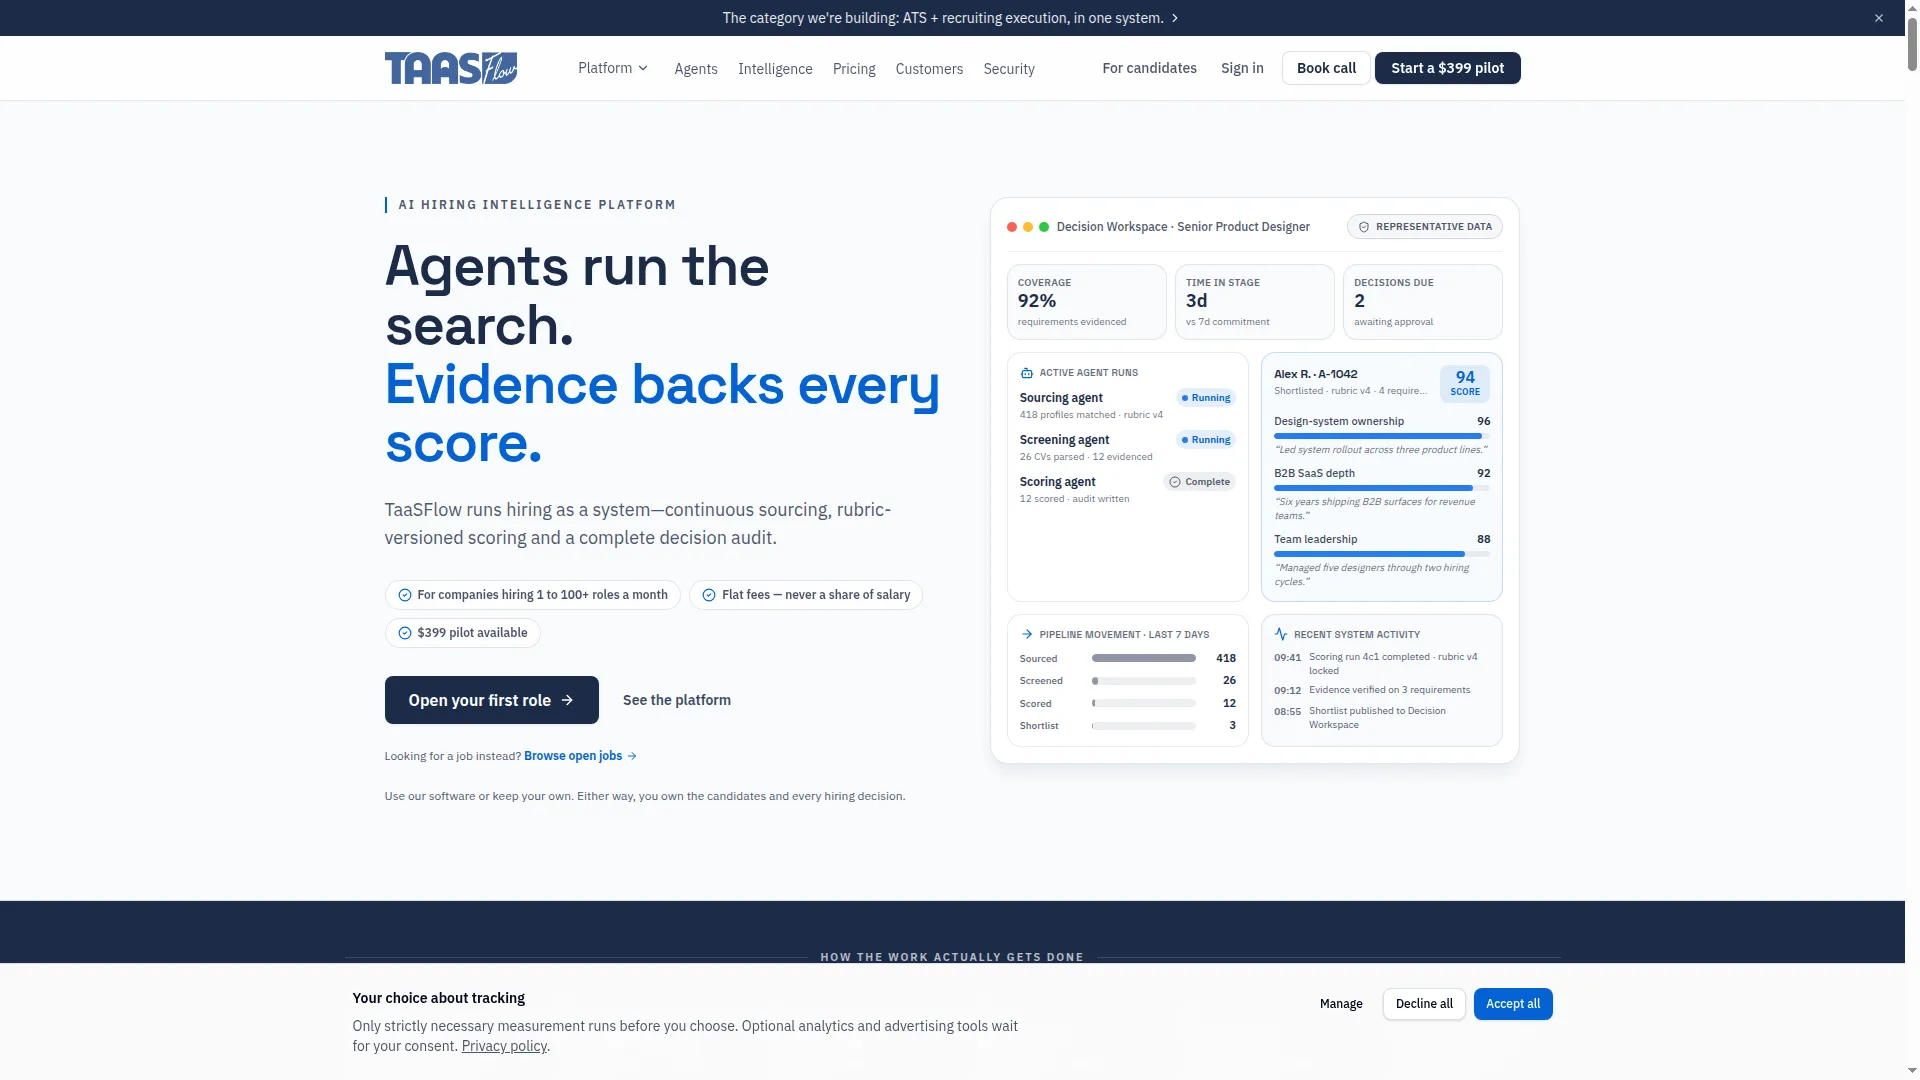Click Manage in the tracking banner

(1341, 1004)
